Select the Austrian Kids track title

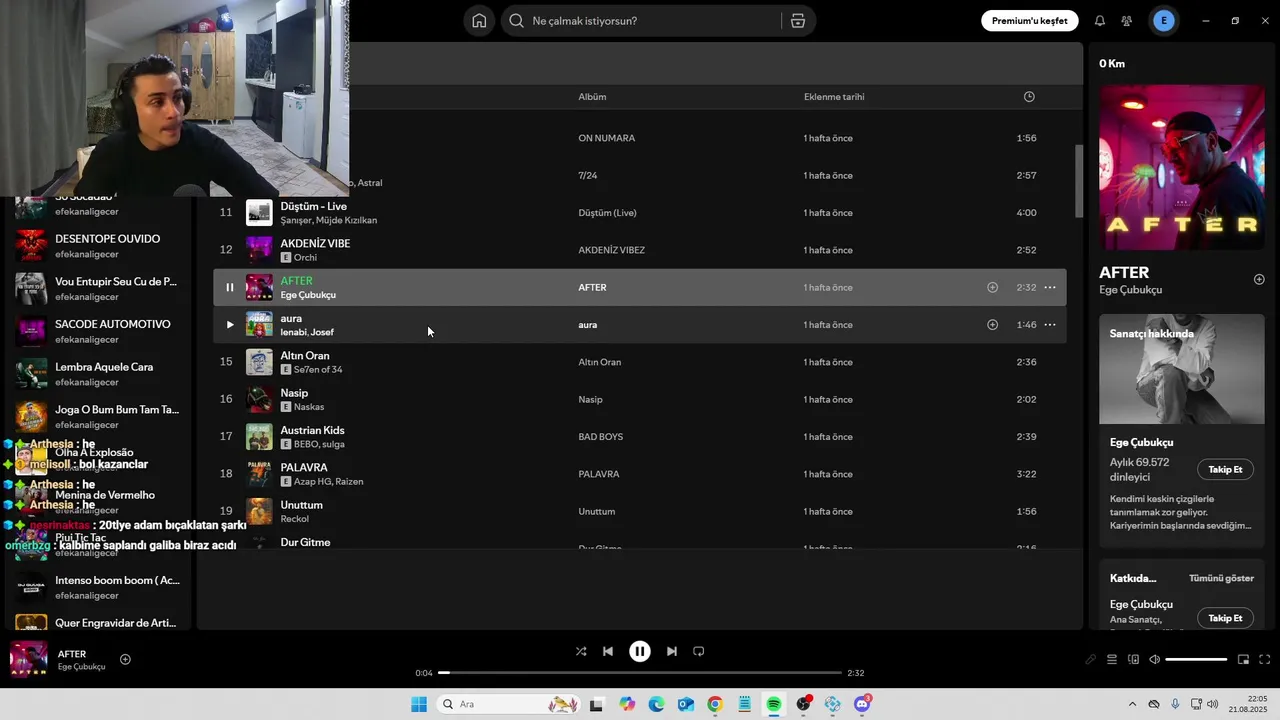coord(312,430)
